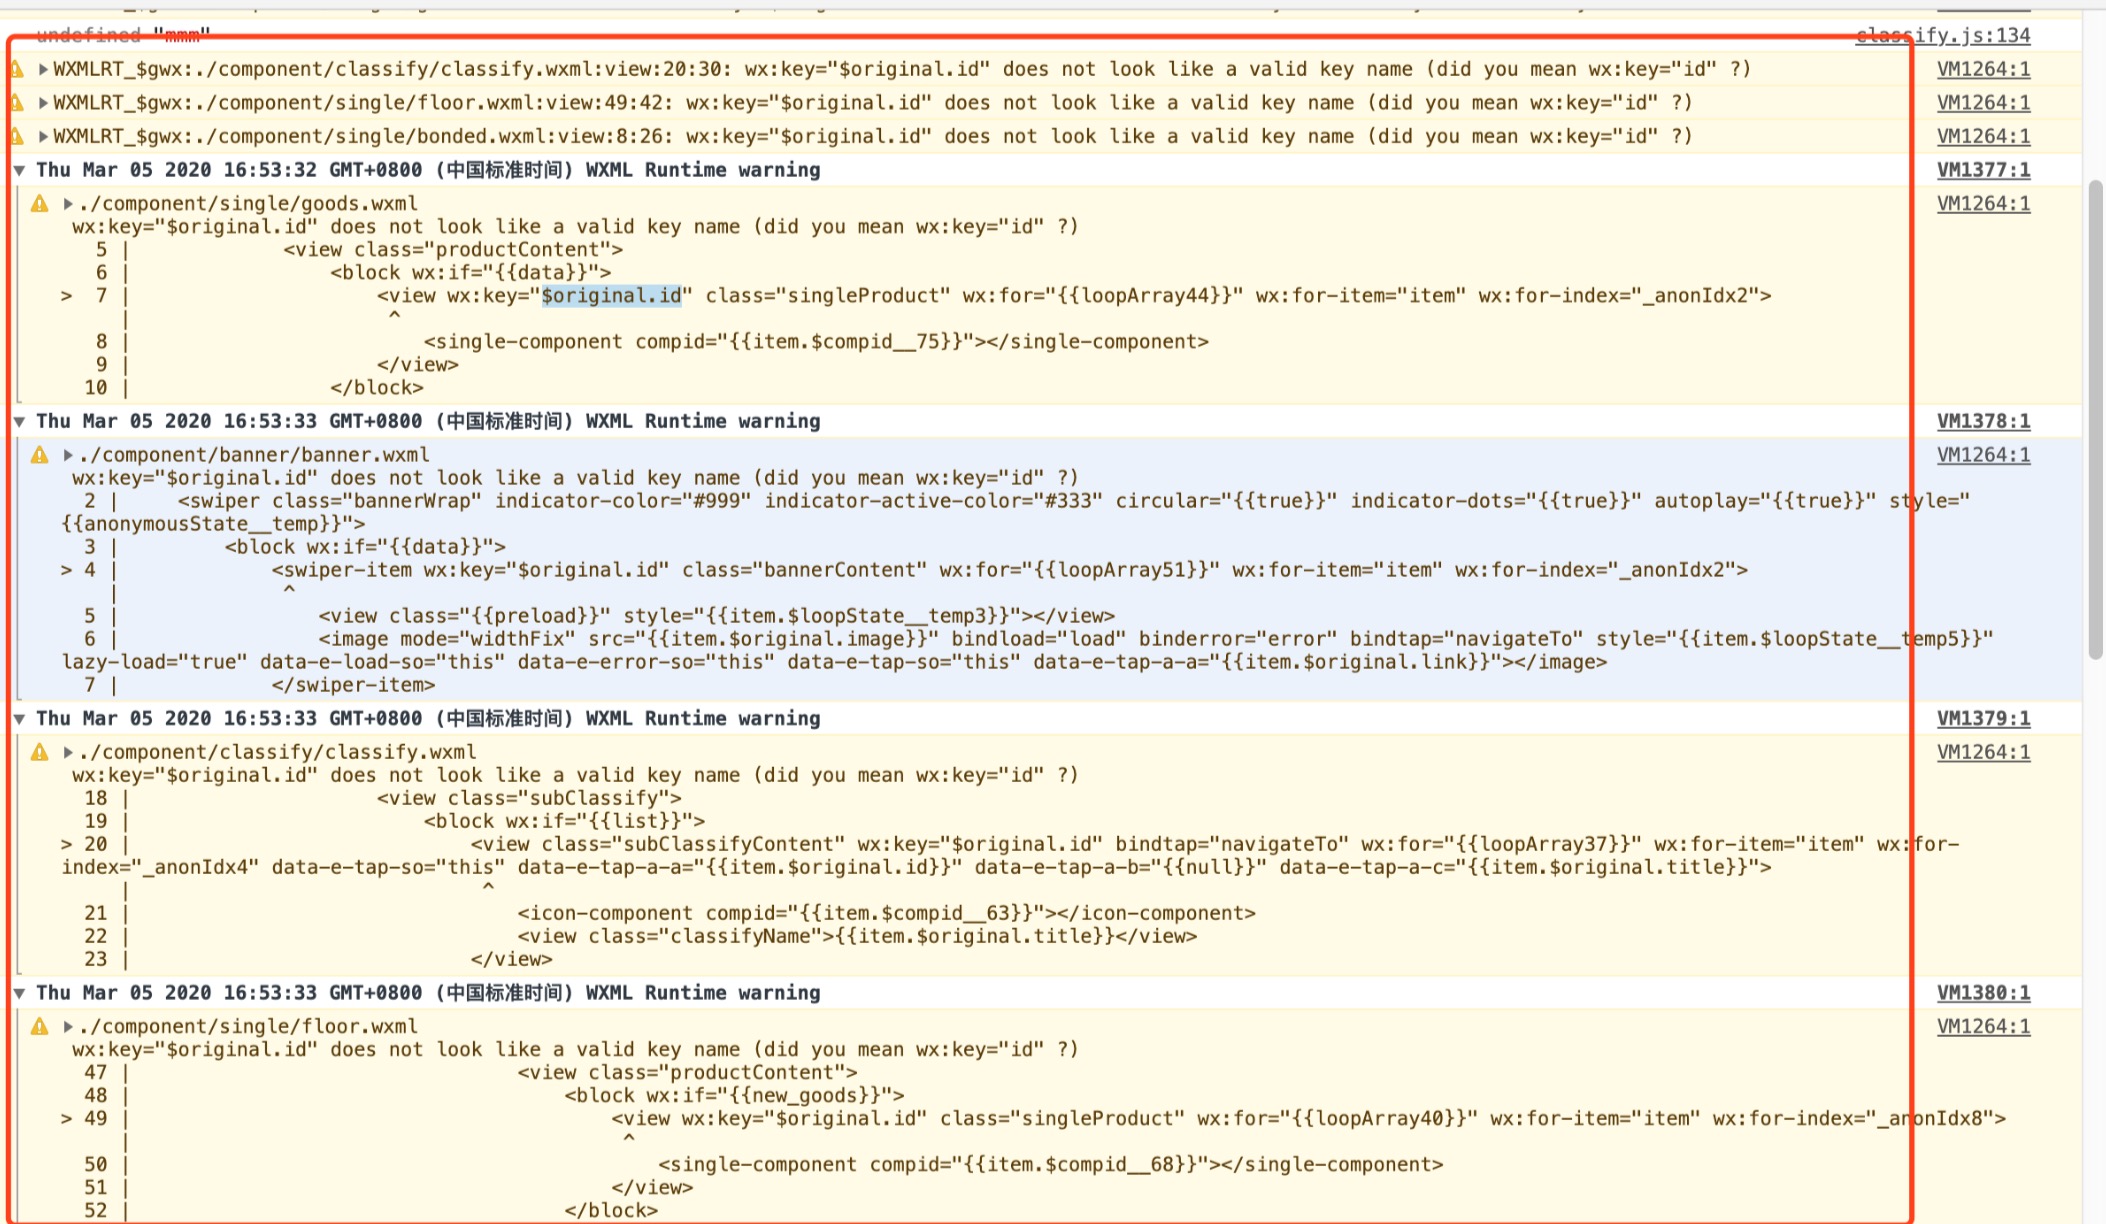Image resolution: width=2106 pixels, height=1224 pixels.
Task: Click warning icon beside classify/classify.wxml group entry
Action: [39, 752]
